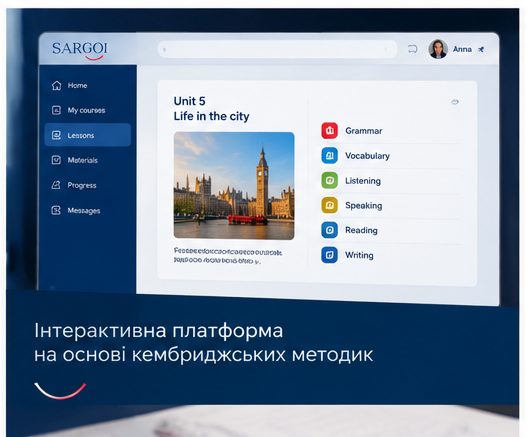Open the Home icon in sidebar
Image resolution: width=527 pixels, height=437 pixels.
[56, 85]
